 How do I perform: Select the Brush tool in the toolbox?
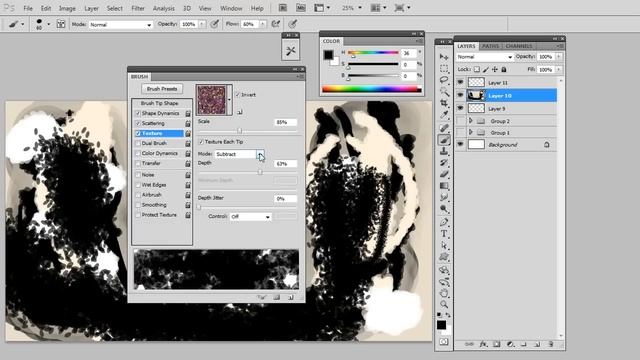444,140
